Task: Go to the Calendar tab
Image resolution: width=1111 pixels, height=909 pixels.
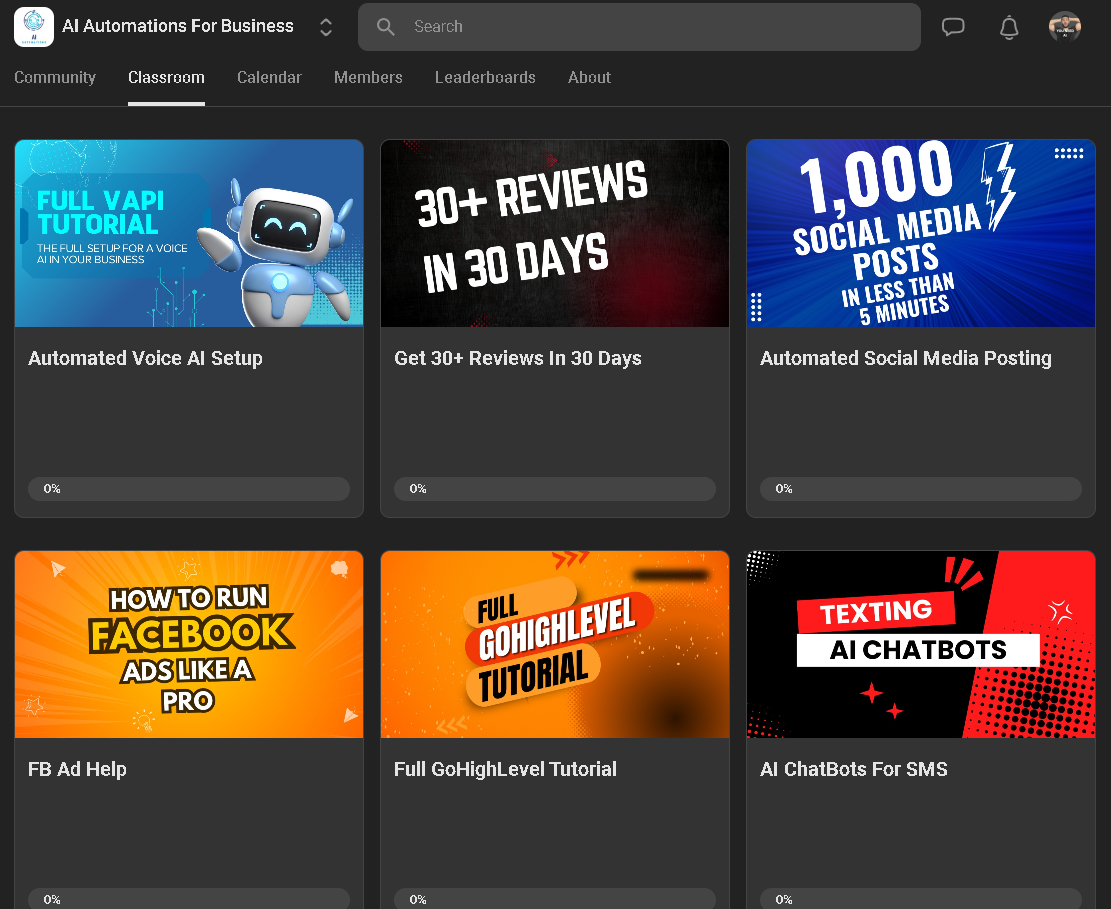Action: point(269,77)
